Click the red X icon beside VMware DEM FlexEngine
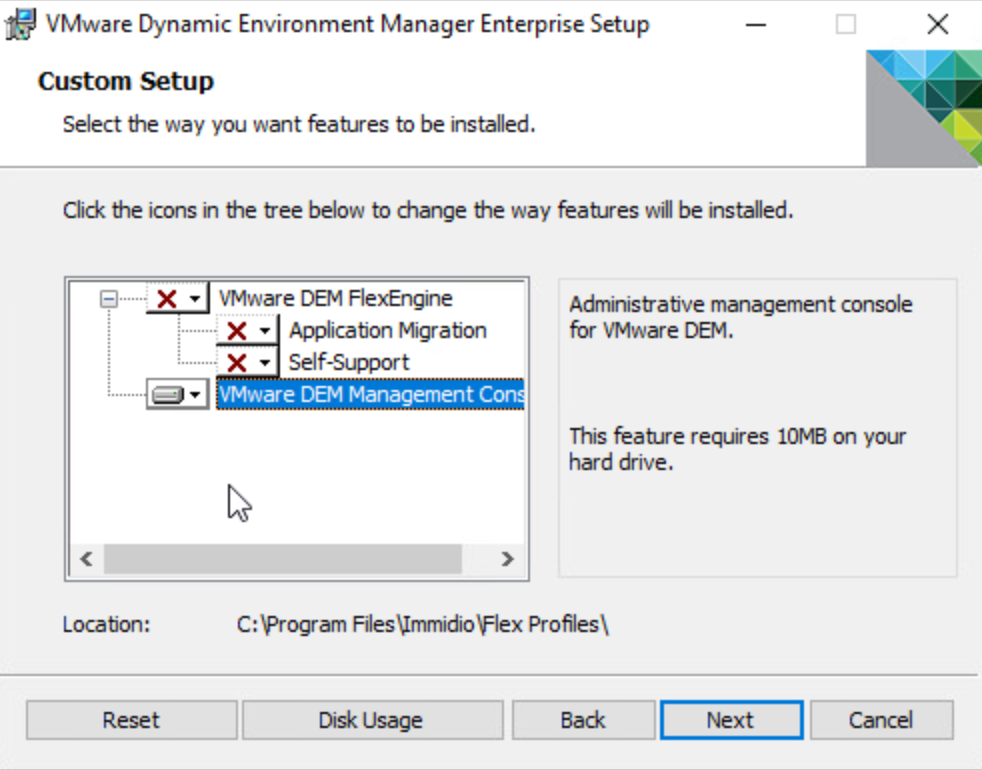 tap(167, 298)
